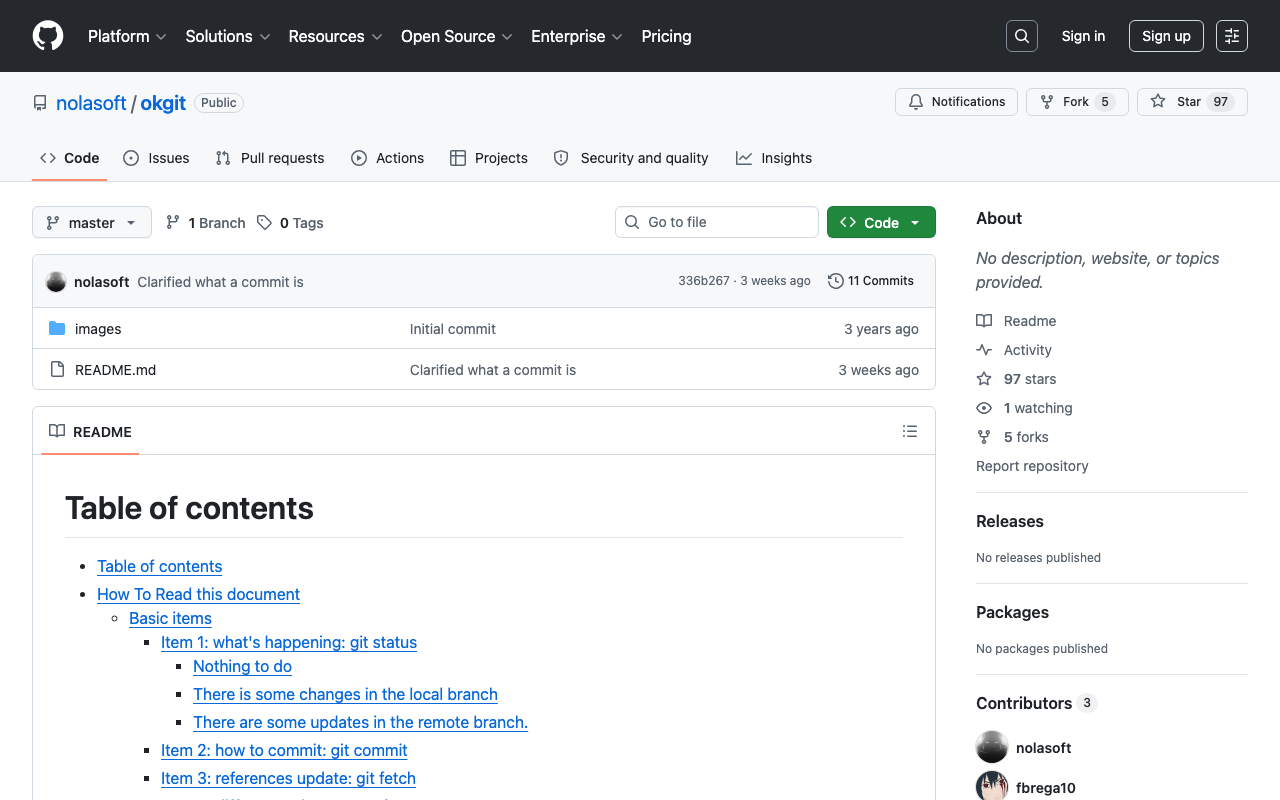Open the Pull requests tab
This screenshot has width=1280, height=800.
pyautogui.click(x=270, y=158)
